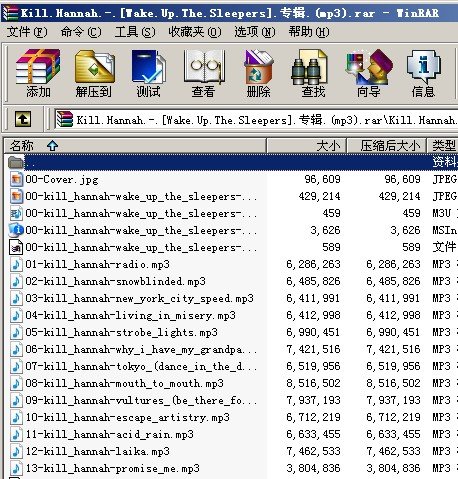The height and width of the screenshot is (479, 458).
Task: Open the Commands (命令) menu
Action: (x=81, y=32)
